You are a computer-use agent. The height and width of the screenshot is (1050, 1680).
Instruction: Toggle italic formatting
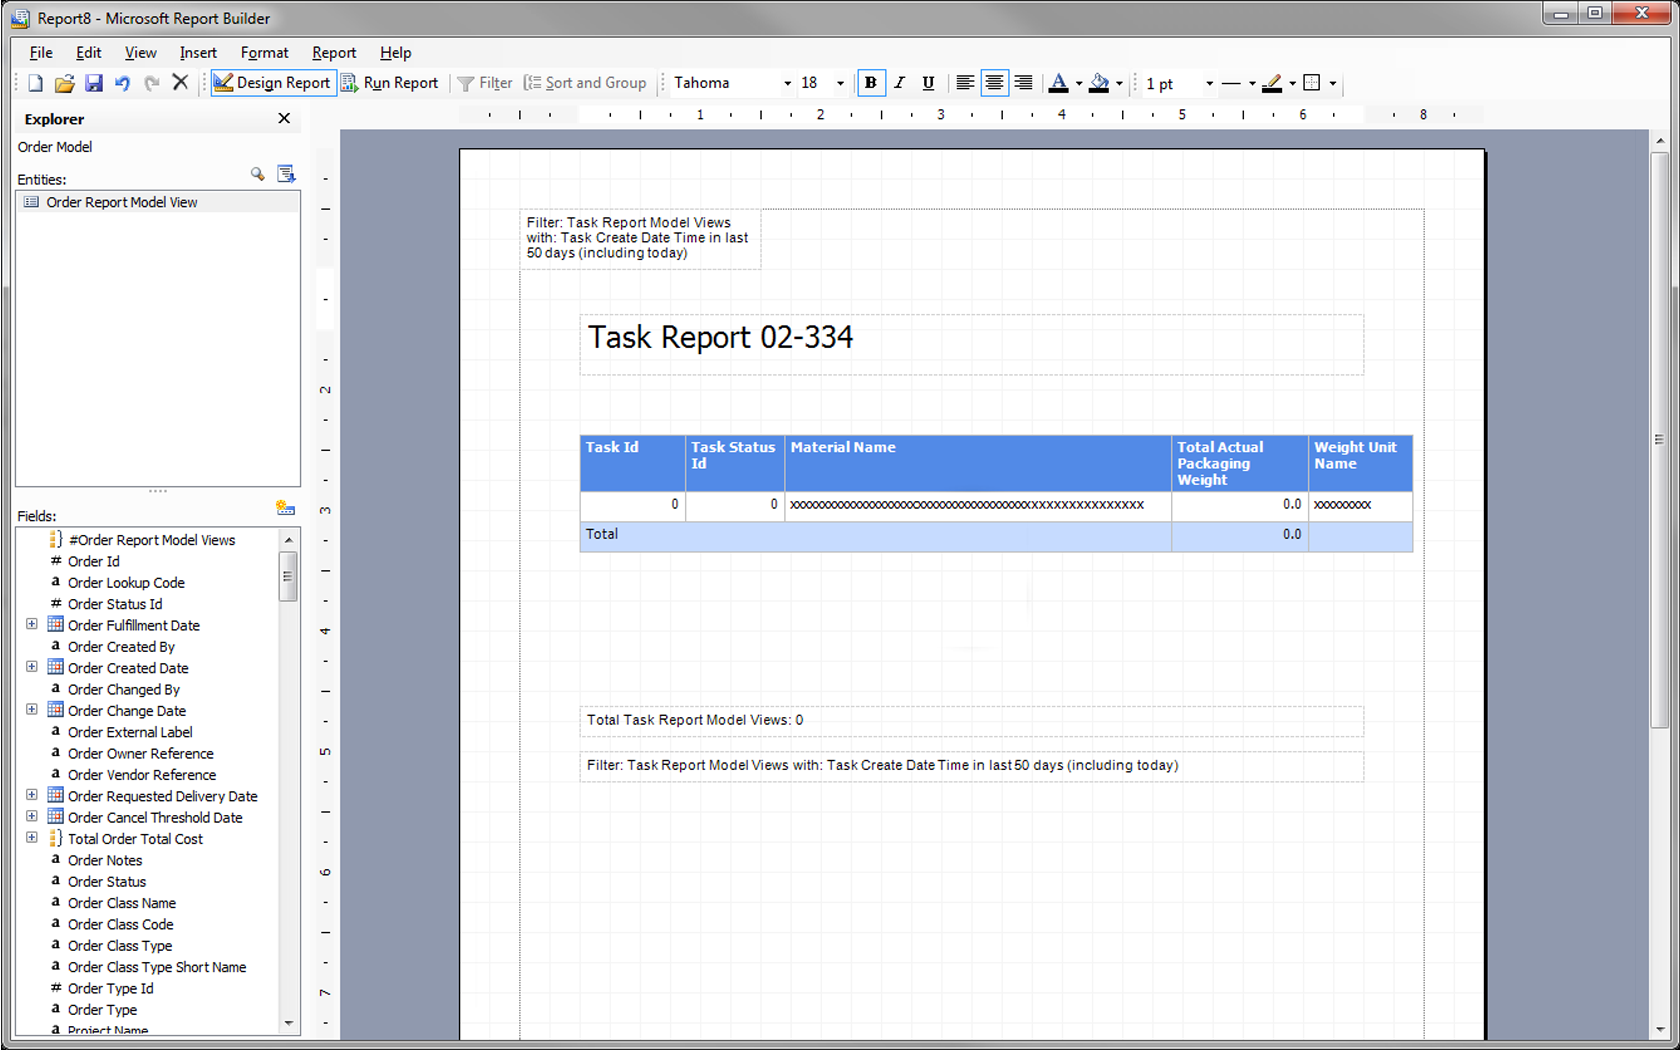[x=899, y=83]
